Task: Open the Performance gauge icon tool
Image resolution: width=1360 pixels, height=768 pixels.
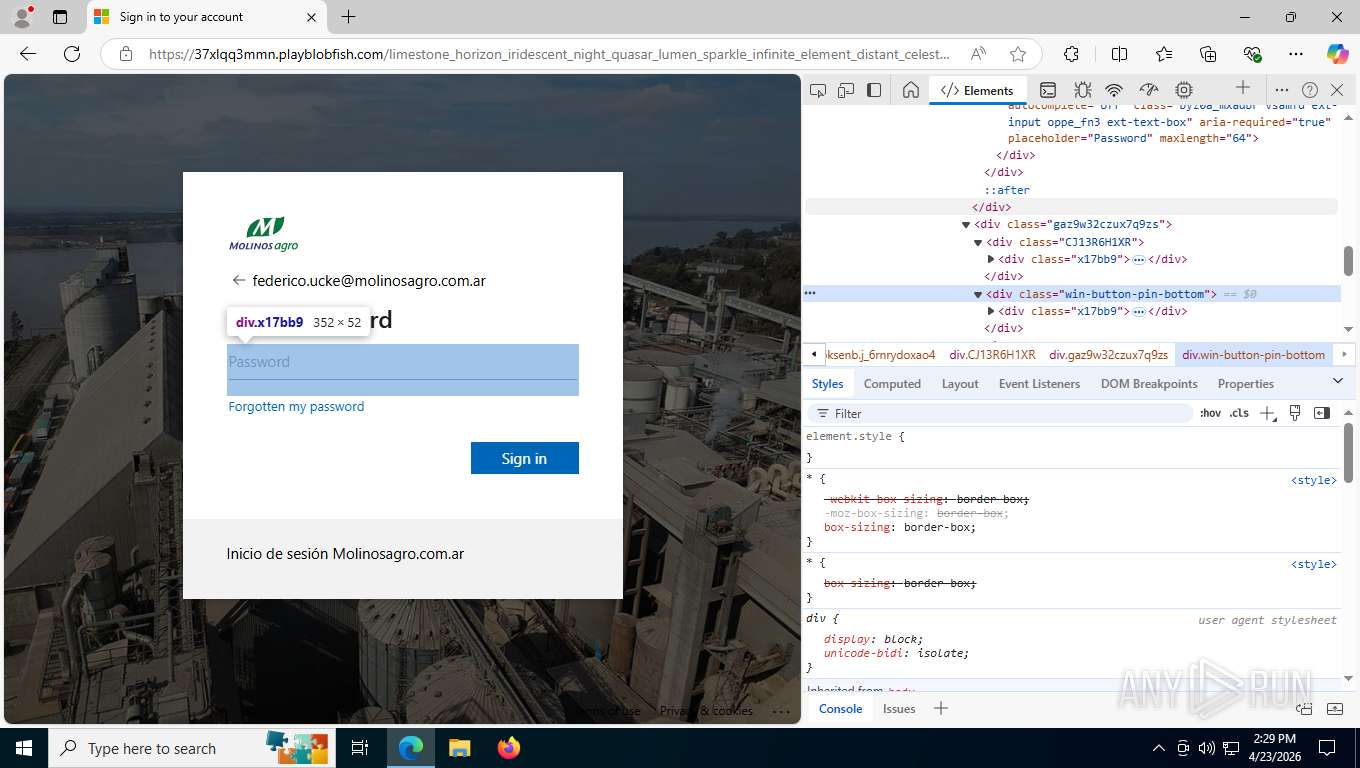Action: [1149, 90]
